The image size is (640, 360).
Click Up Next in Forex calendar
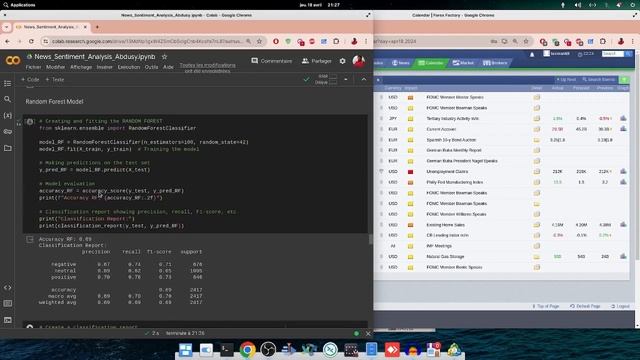566,80
